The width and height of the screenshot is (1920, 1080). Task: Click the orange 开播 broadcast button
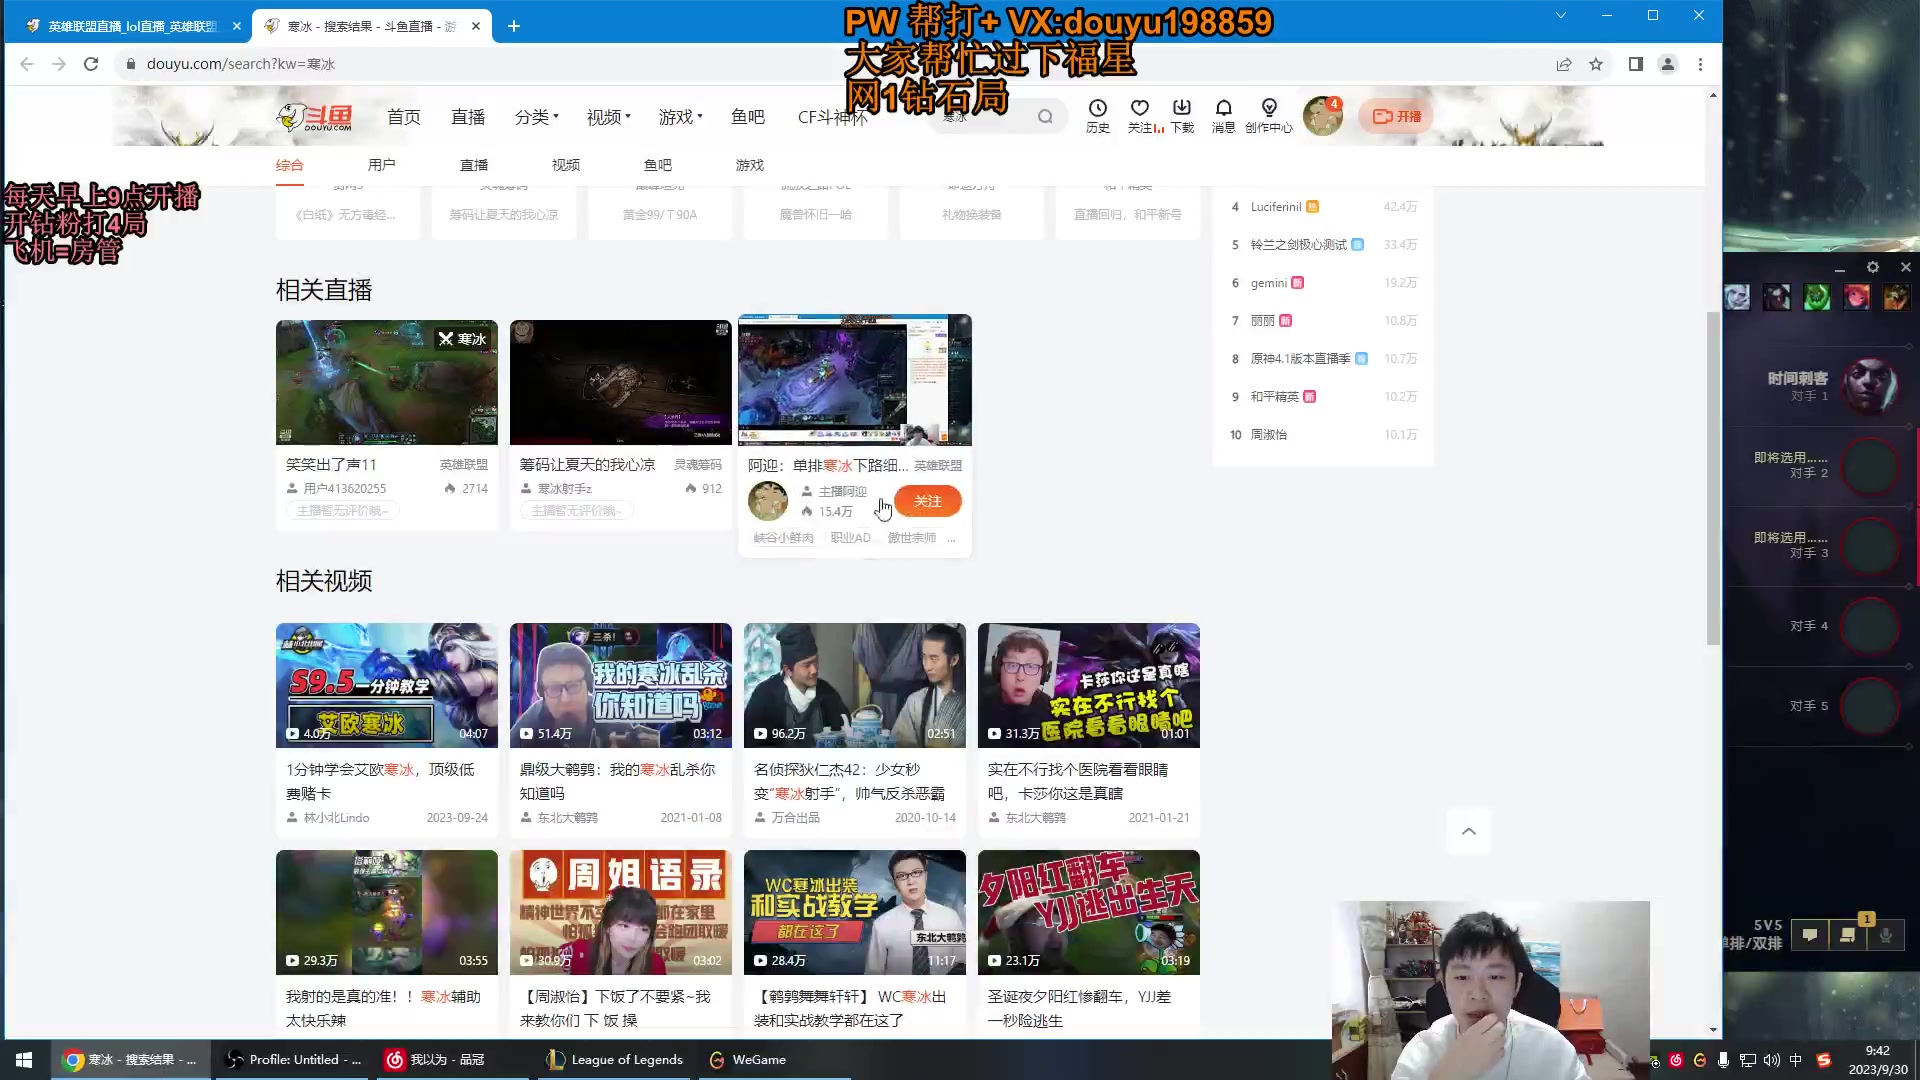[x=1396, y=116]
